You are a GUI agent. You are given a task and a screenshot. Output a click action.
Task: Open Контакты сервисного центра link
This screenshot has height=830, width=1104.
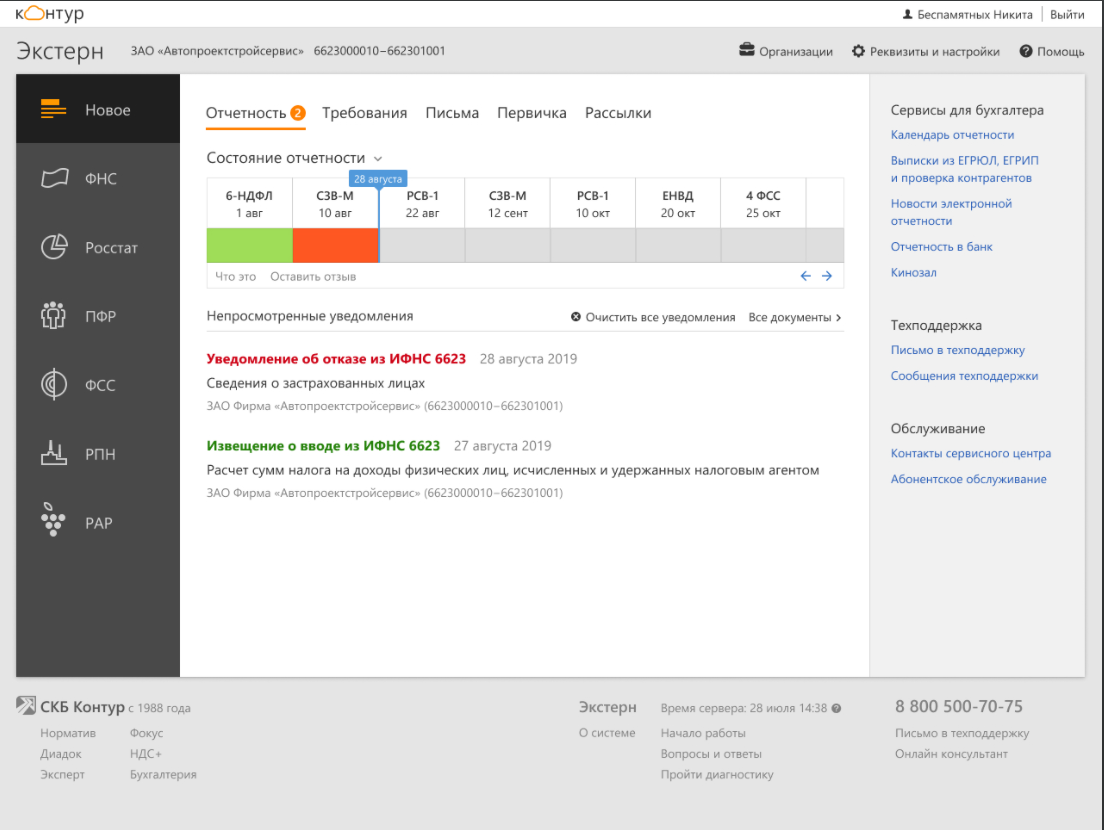point(971,453)
